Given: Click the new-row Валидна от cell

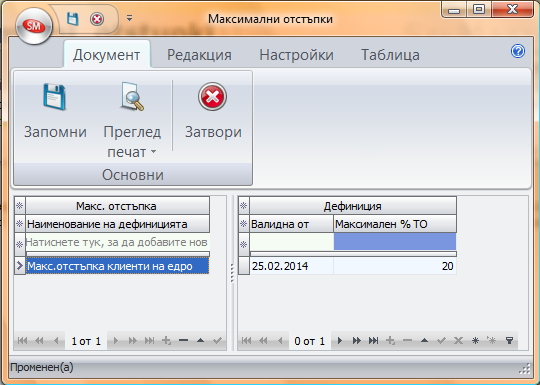Looking at the screenshot, I should coord(291,242).
